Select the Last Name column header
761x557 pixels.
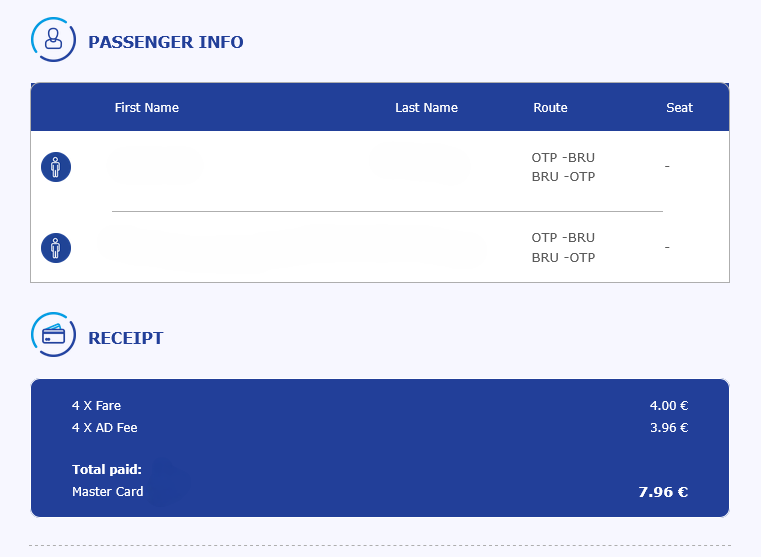click(426, 108)
